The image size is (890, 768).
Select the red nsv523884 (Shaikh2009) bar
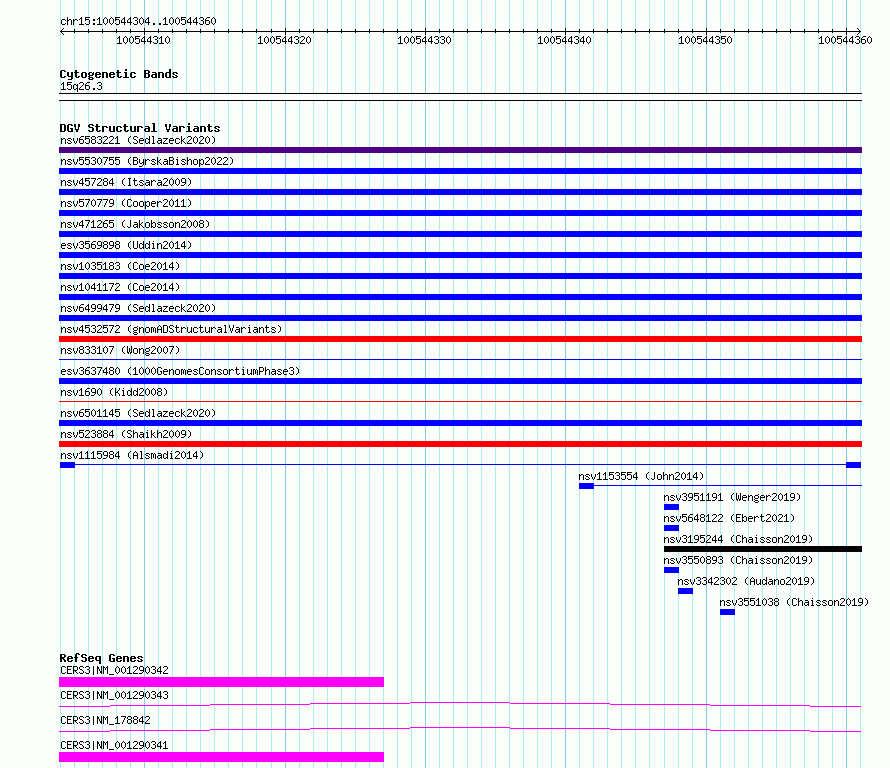(x=460, y=444)
